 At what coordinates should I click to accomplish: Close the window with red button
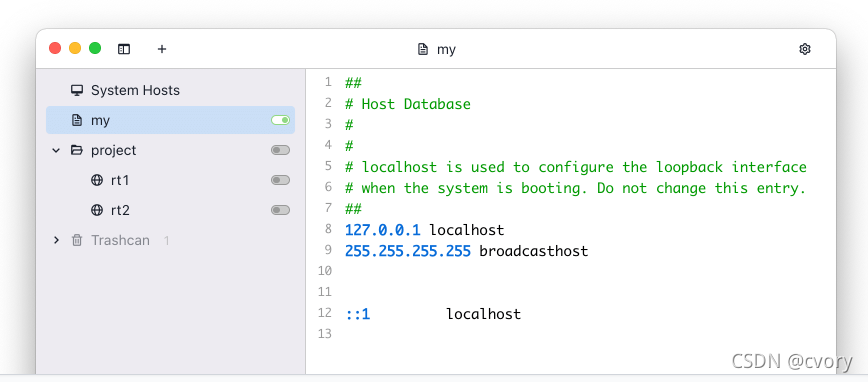55,48
